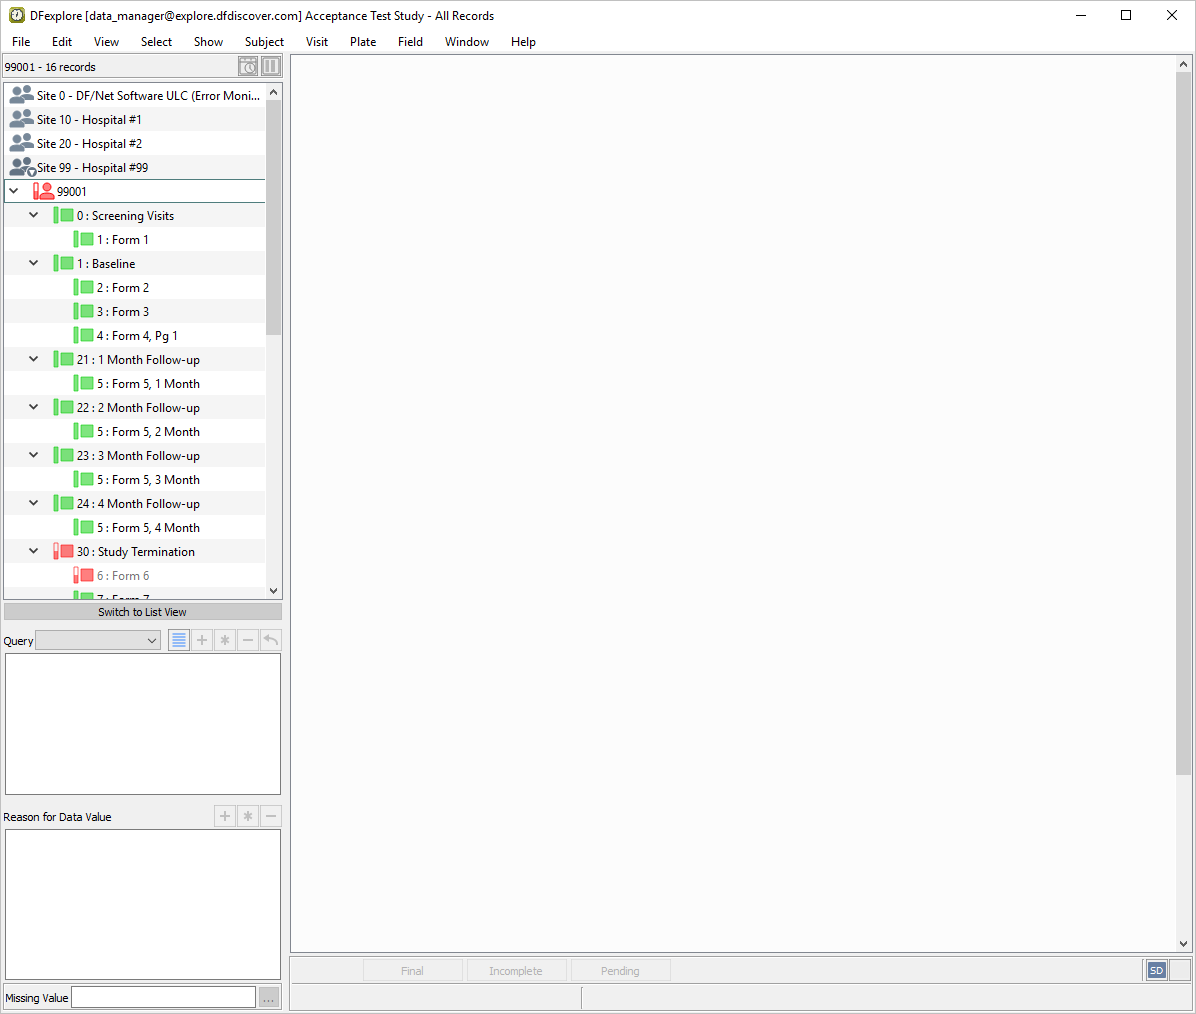The image size is (1196, 1014).
Task: Click the plus icon in the Query row
Action: point(202,640)
